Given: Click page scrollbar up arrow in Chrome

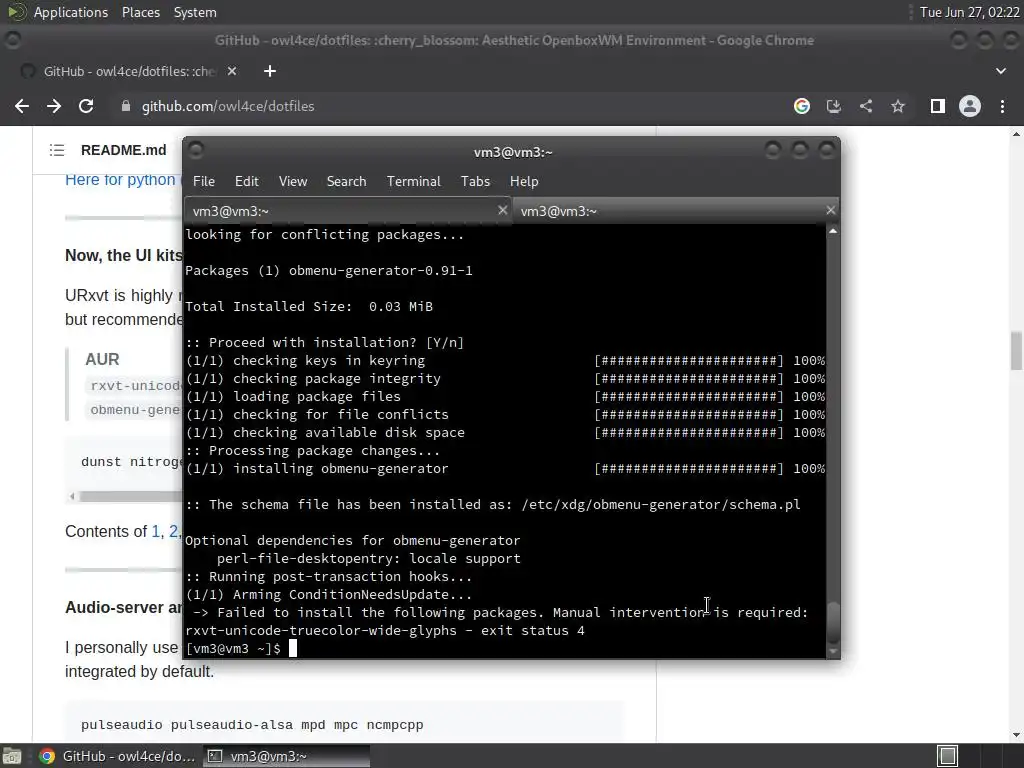Looking at the screenshot, I should pyautogui.click(x=1016, y=134).
